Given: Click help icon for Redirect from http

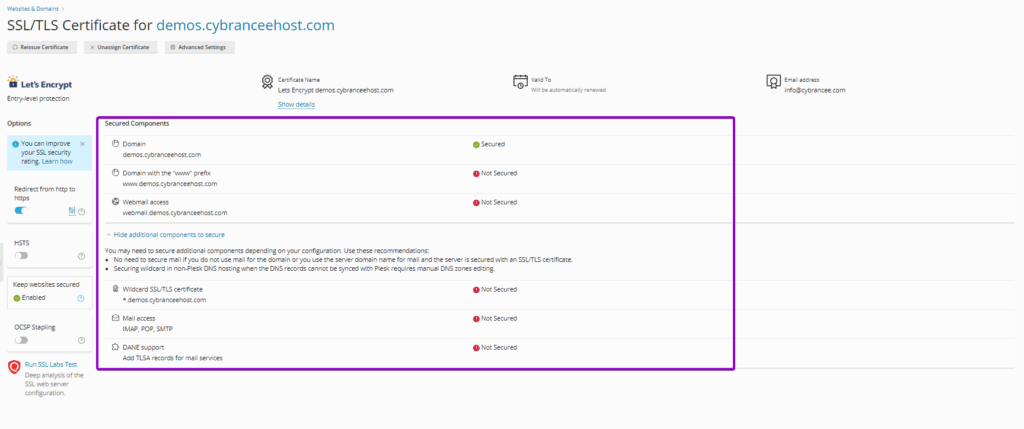Looking at the screenshot, I should pos(82,212).
